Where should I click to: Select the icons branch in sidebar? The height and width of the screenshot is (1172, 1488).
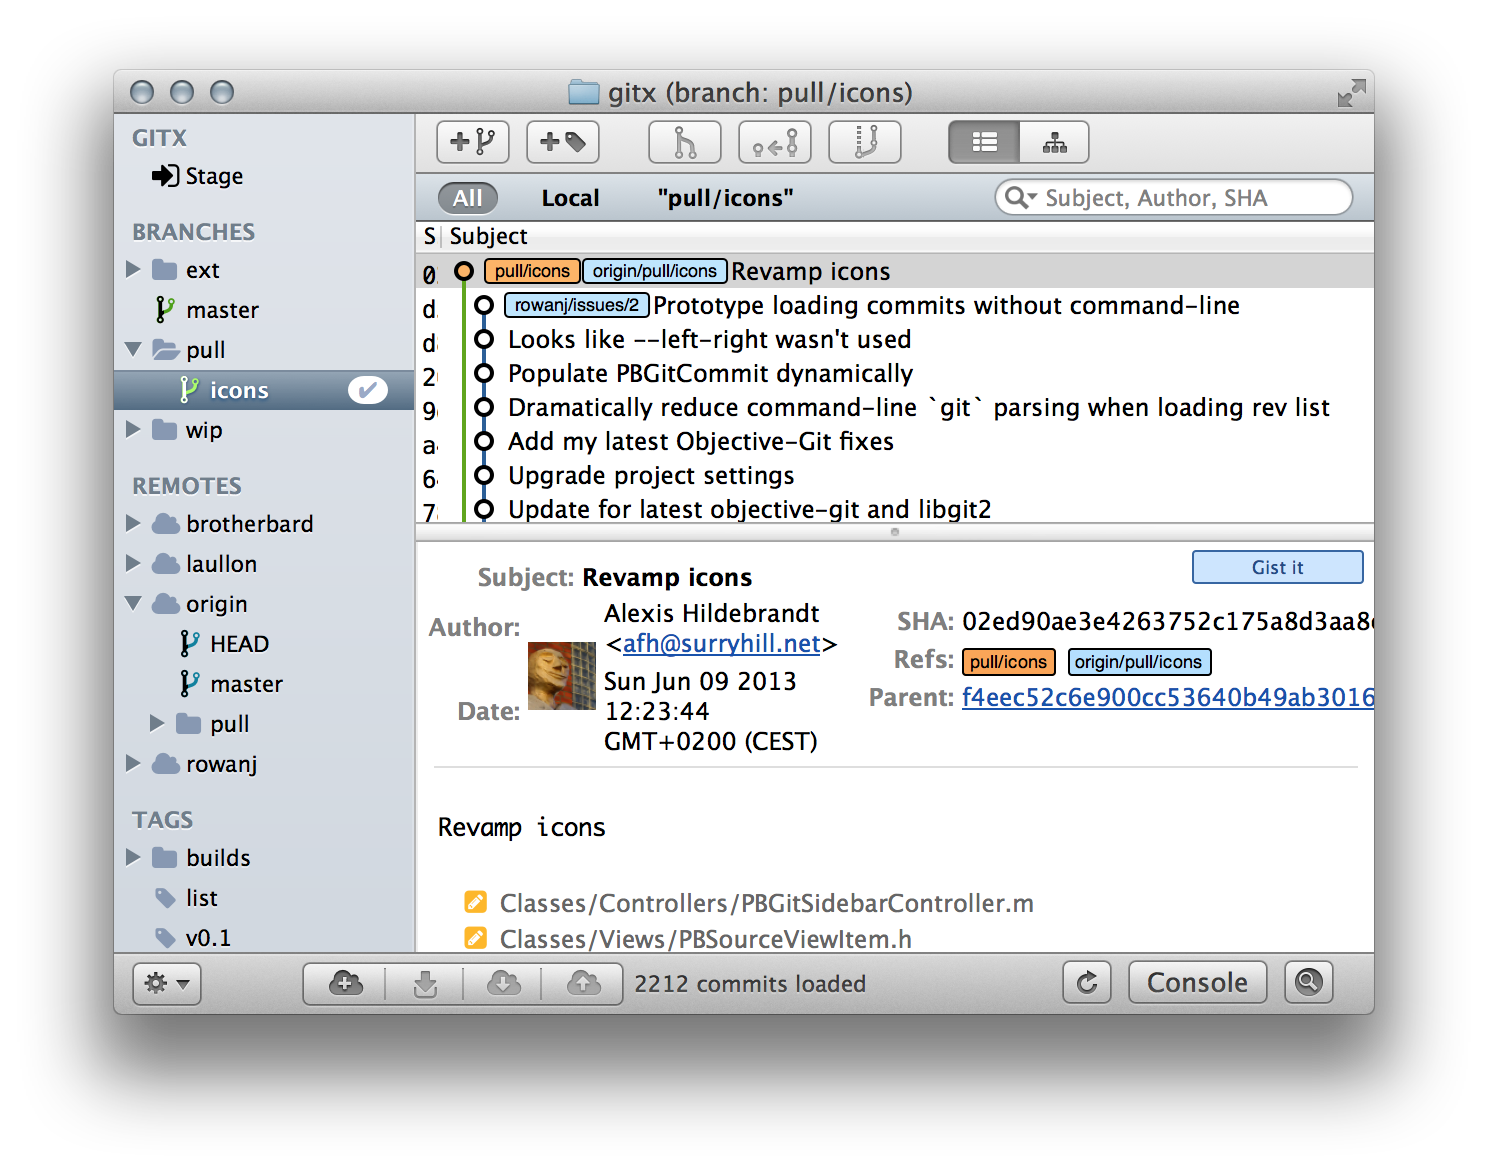(x=264, y=390)
